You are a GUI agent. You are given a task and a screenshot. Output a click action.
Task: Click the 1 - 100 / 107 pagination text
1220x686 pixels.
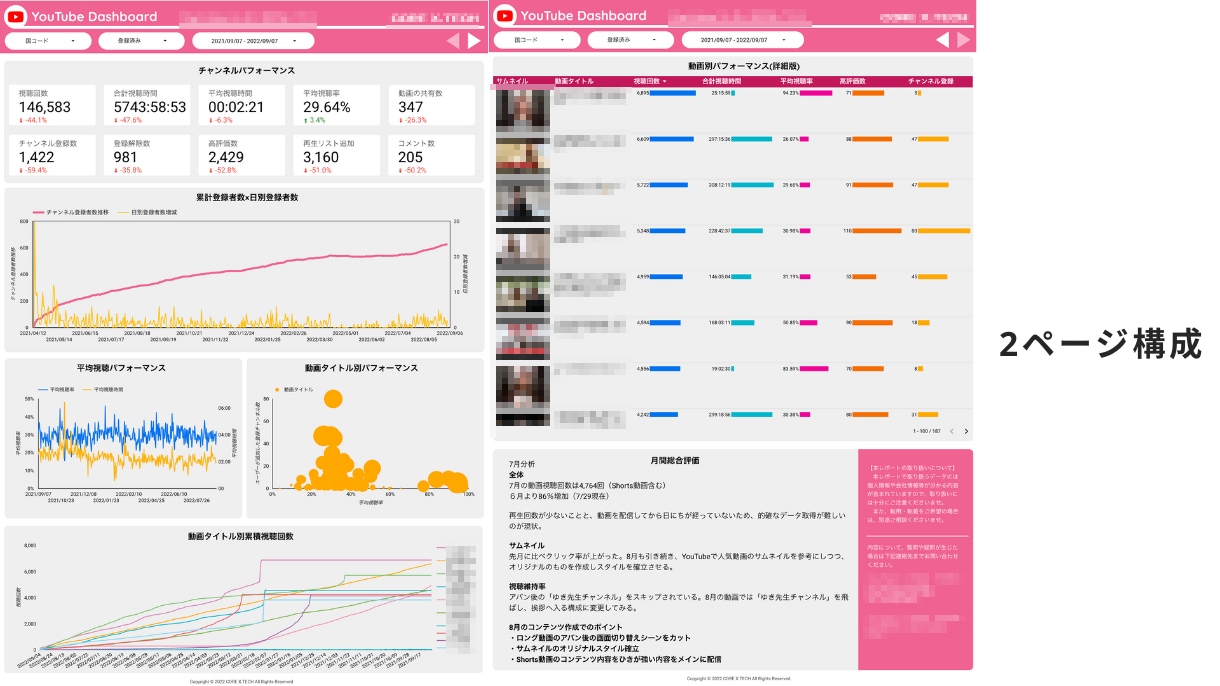(x=927, y=431)
